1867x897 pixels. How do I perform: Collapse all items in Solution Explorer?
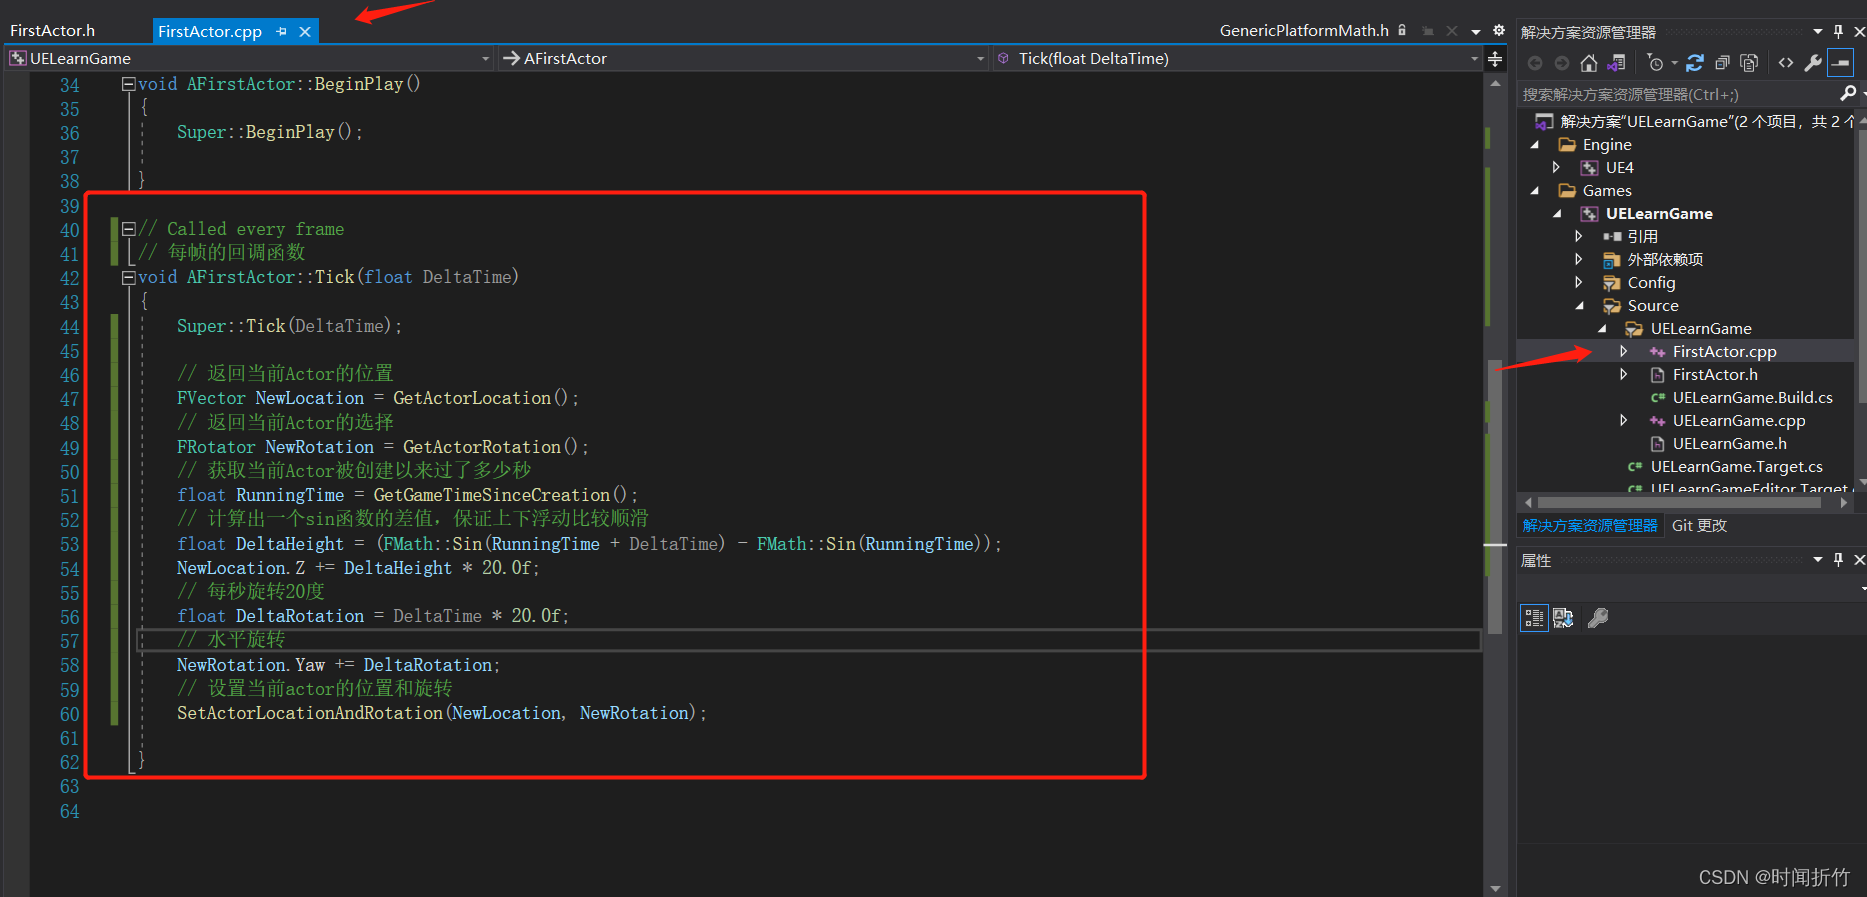[1722, 63]
